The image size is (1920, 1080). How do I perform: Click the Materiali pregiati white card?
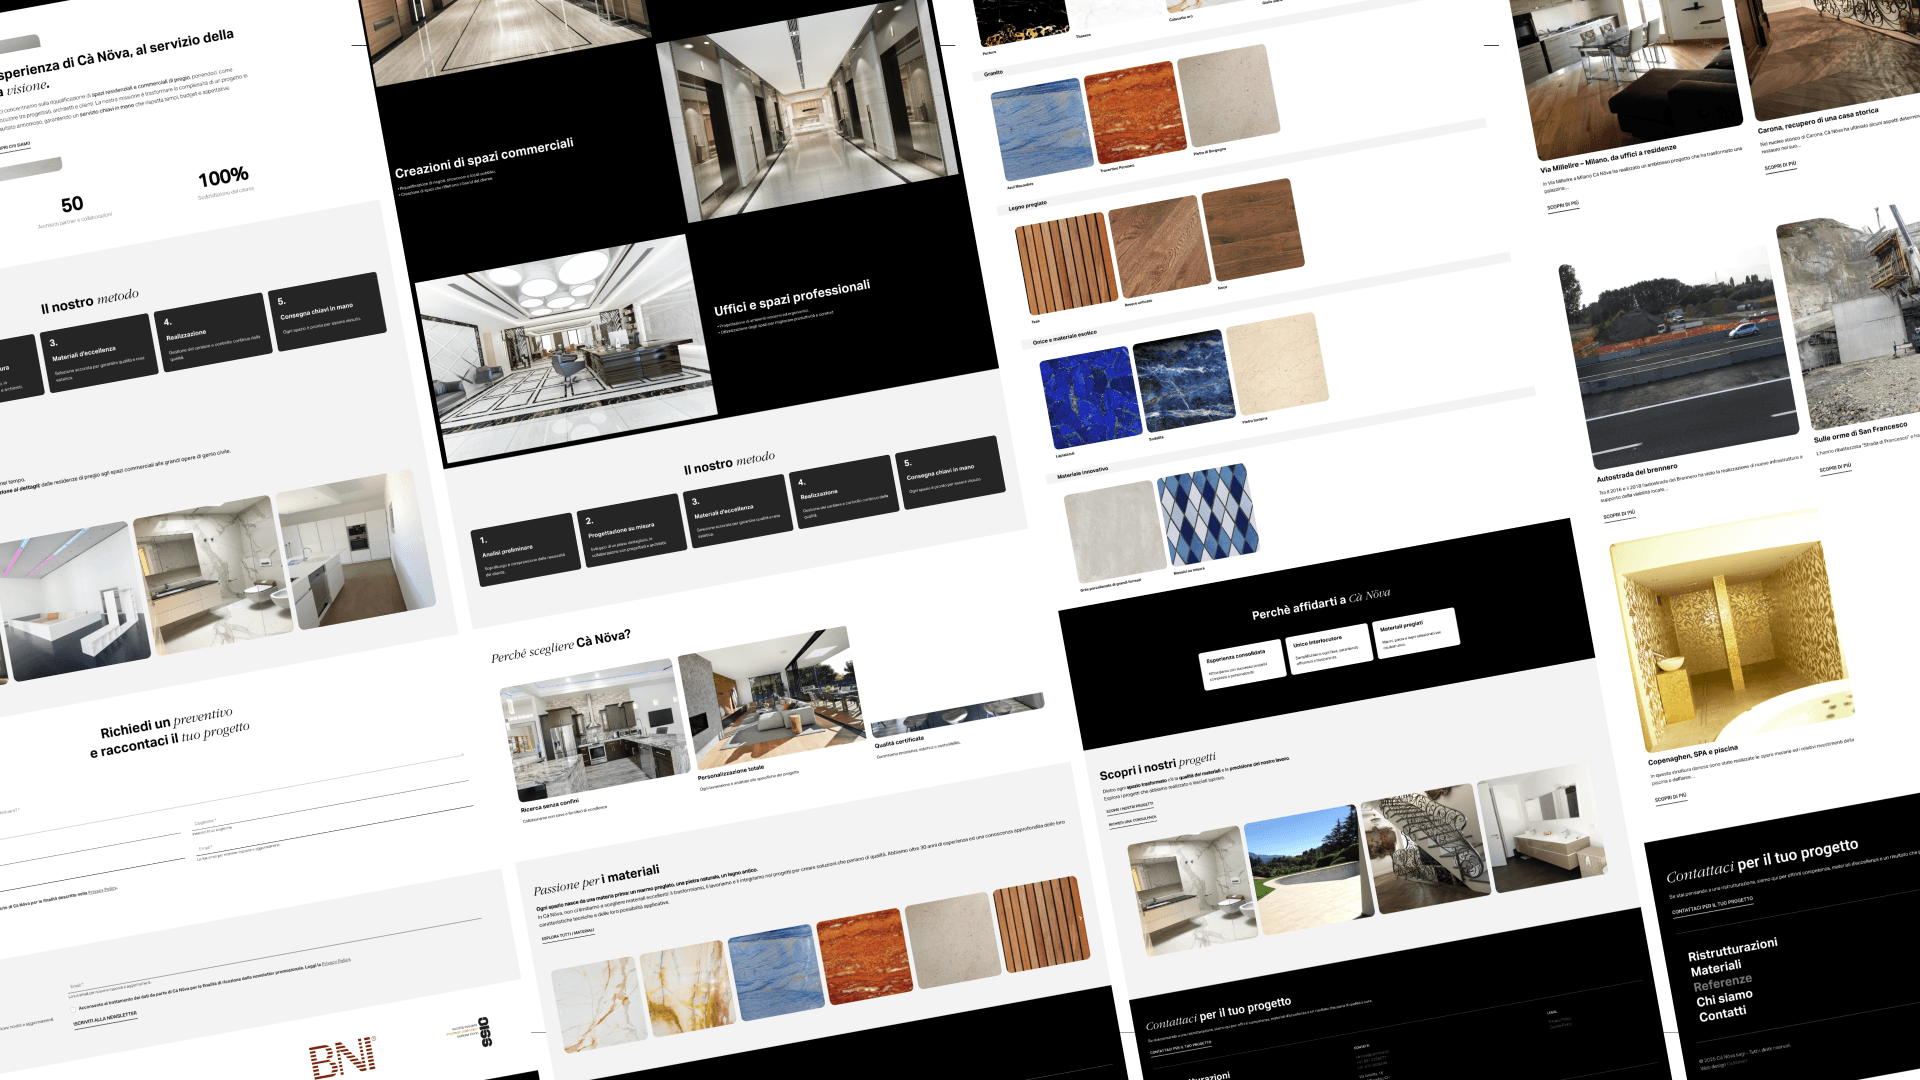[1414, 634]
